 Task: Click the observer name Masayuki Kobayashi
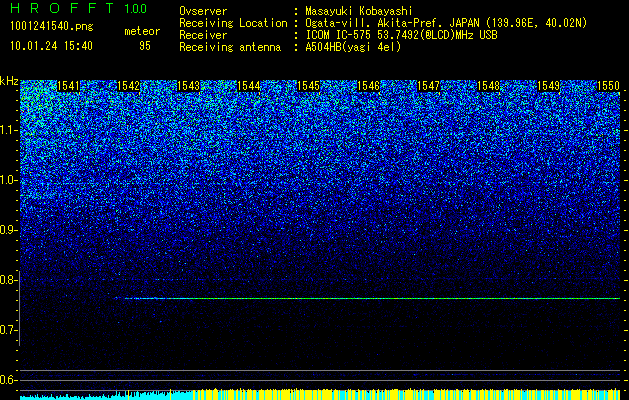359,11
